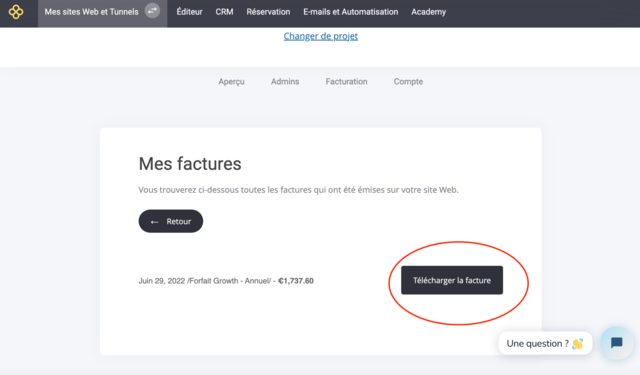Click the invoice amount €1,737.60
The width and height of the screenshot is (640, 375).
296,281
